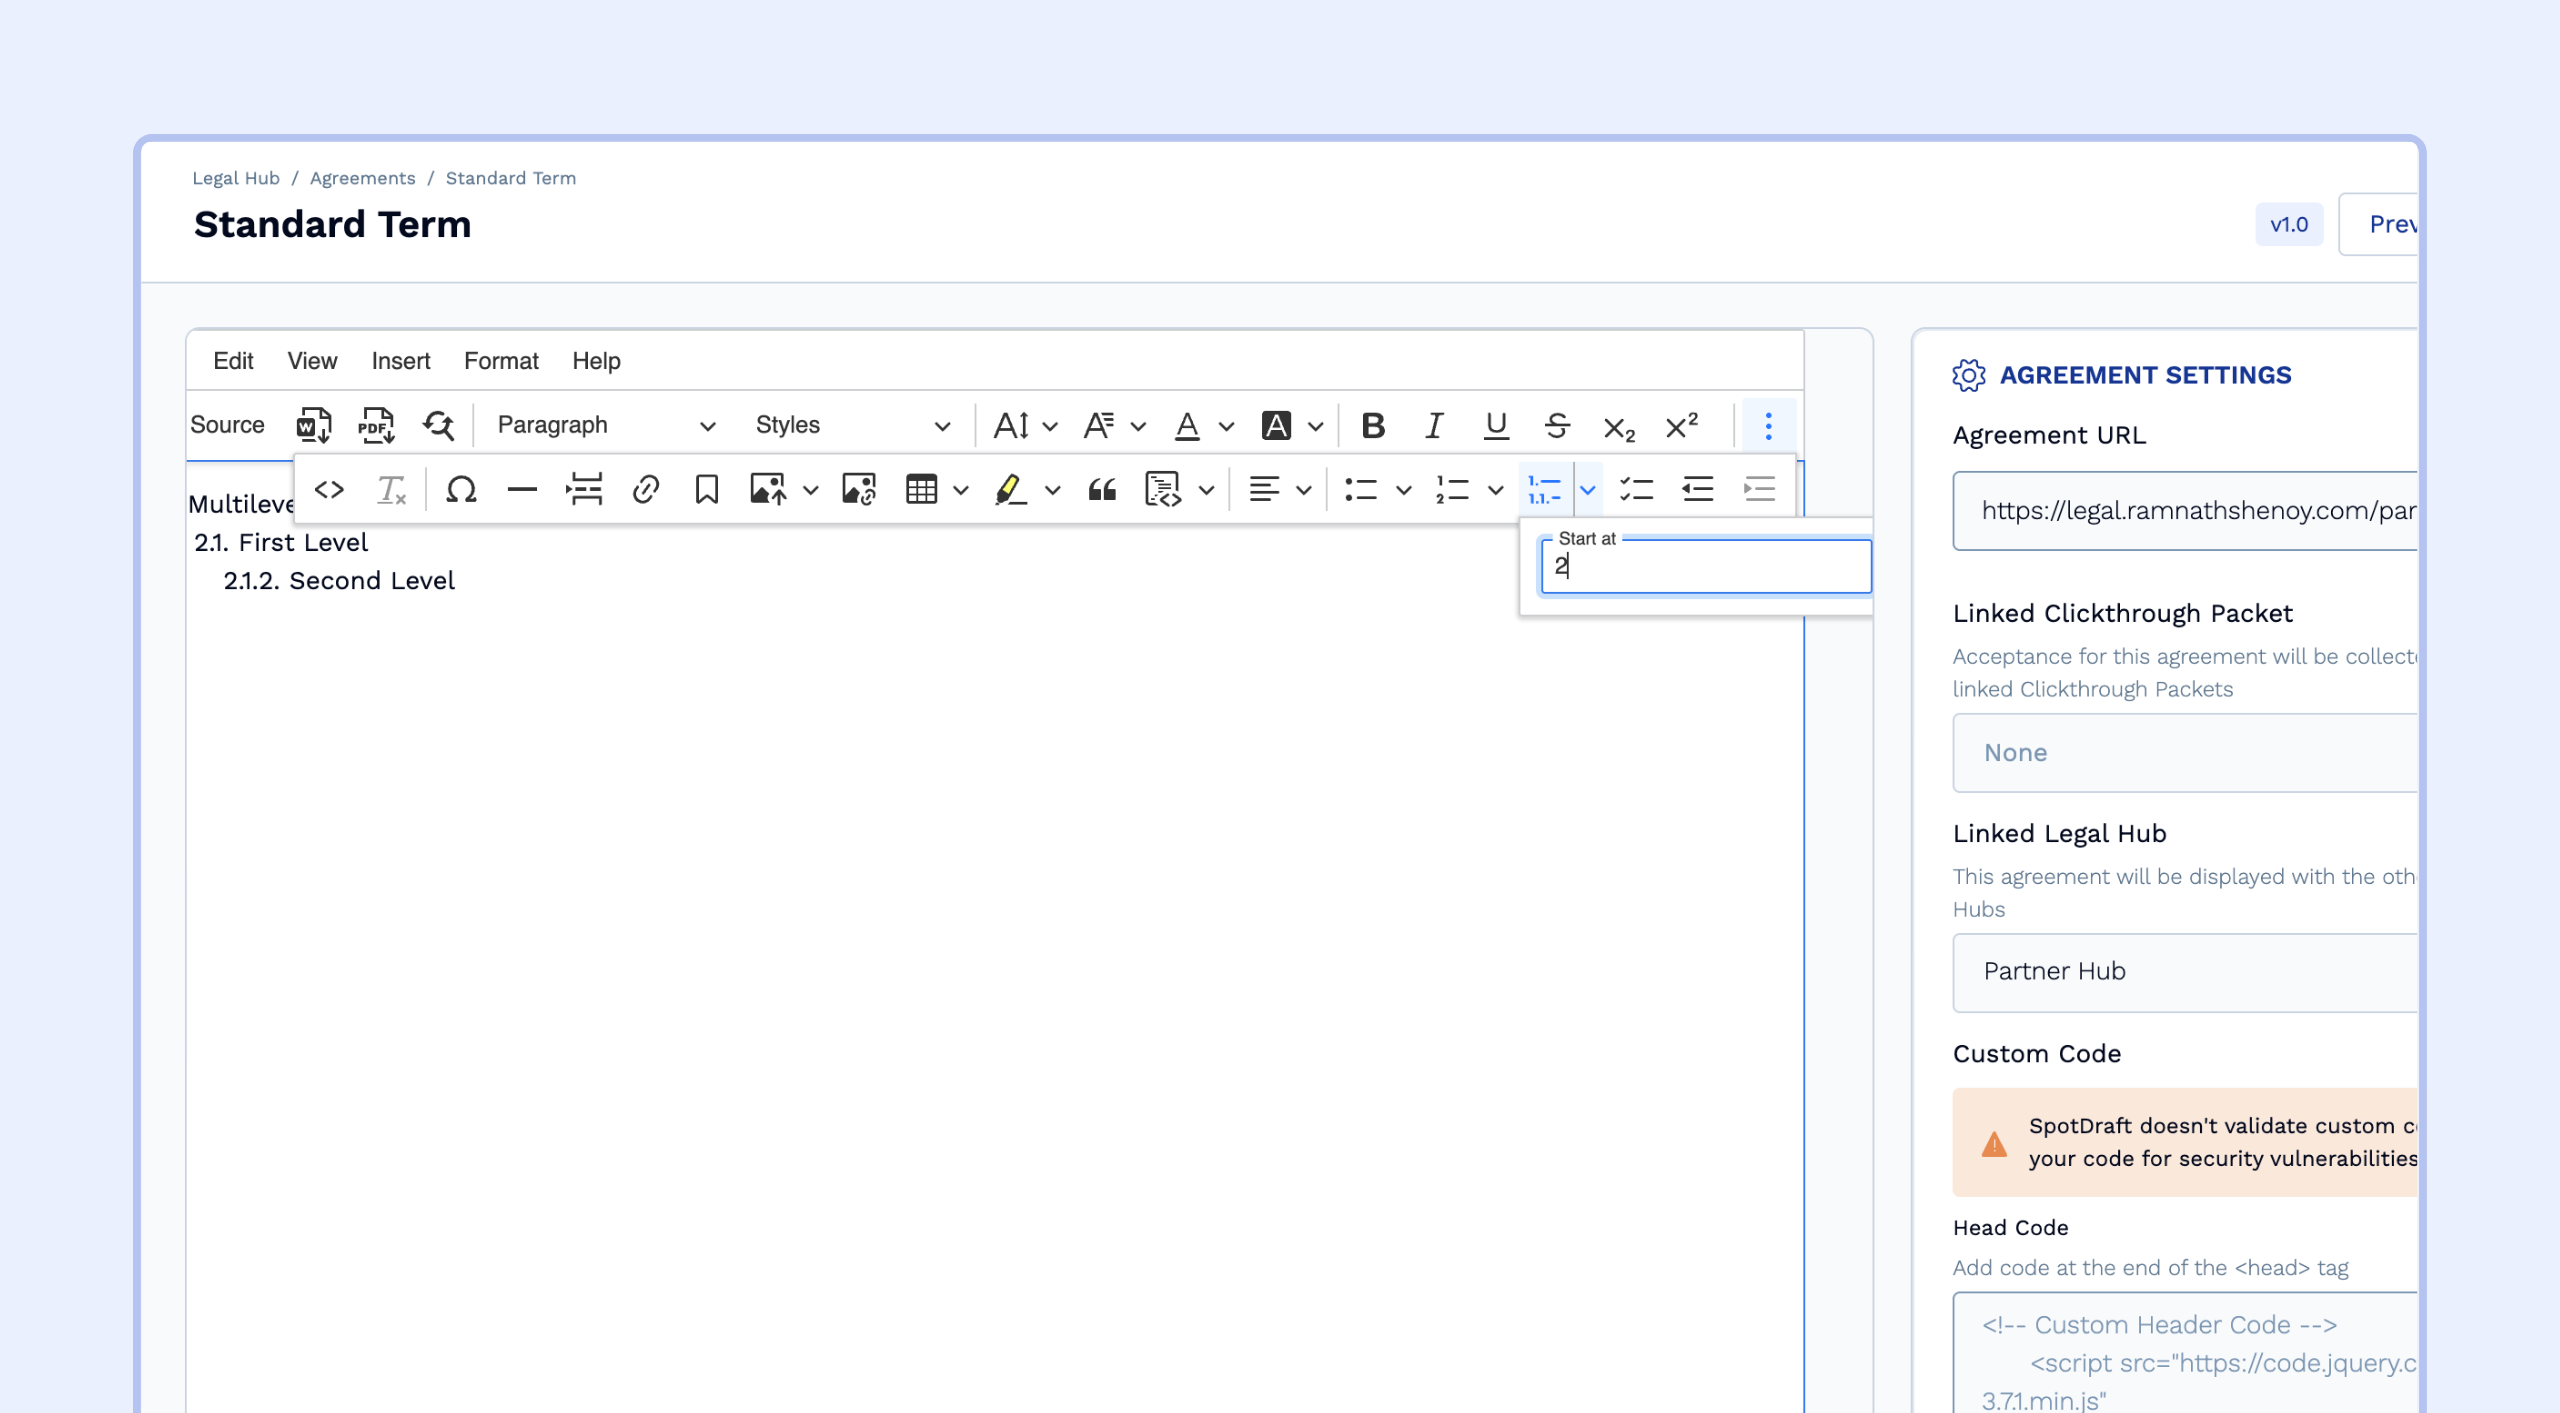Open the Insert menu

click(400, 361)
